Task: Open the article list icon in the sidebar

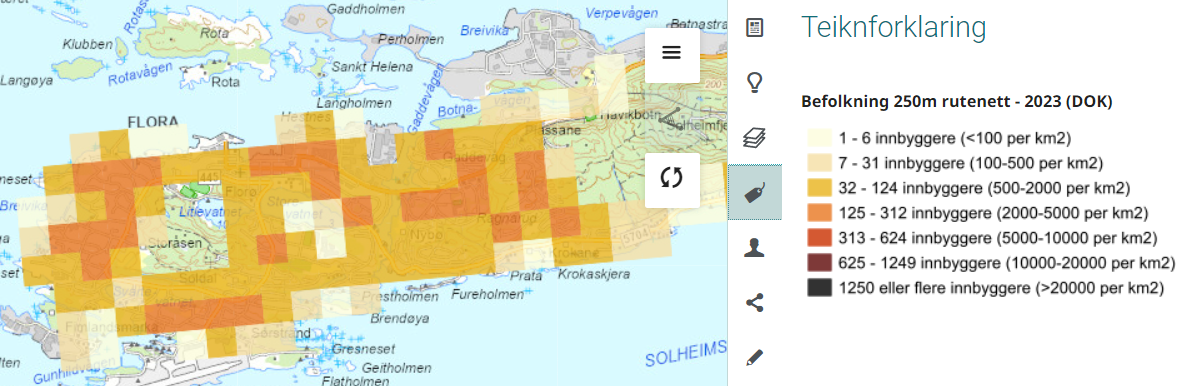Action: pos(754,28)
